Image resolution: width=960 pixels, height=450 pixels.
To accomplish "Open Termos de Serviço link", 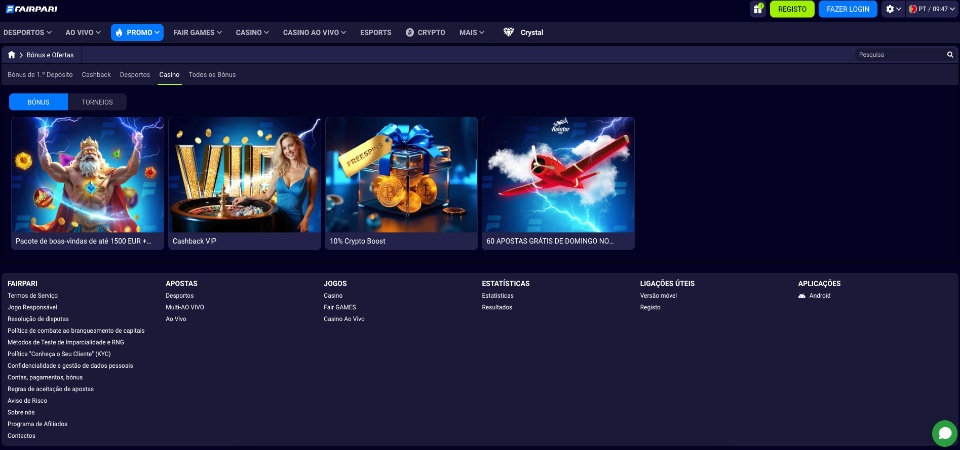I will click(x=32, y=296).
